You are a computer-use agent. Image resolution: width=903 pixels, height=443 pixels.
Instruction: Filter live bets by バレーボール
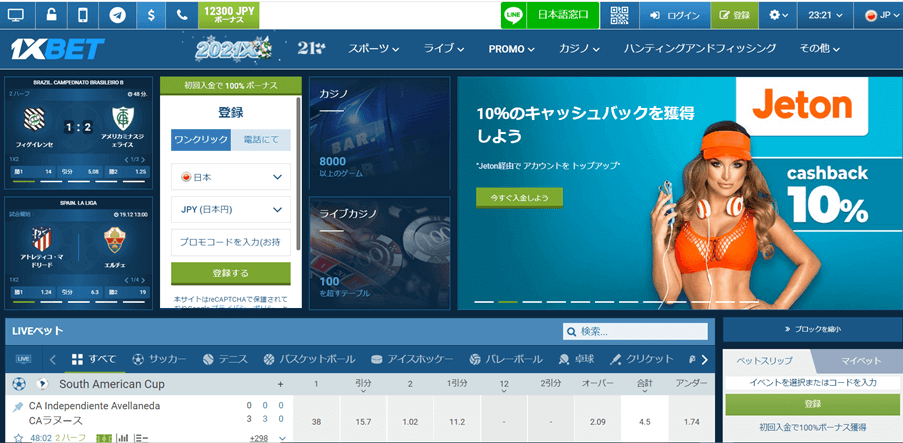(506, 359)
